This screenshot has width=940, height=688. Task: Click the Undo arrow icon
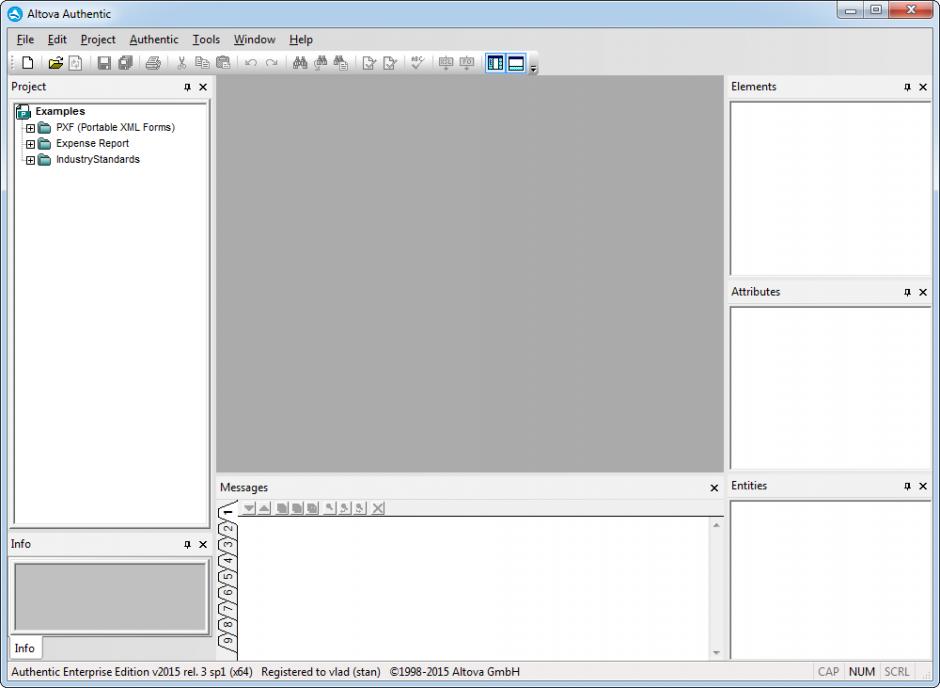coord(251,63)
